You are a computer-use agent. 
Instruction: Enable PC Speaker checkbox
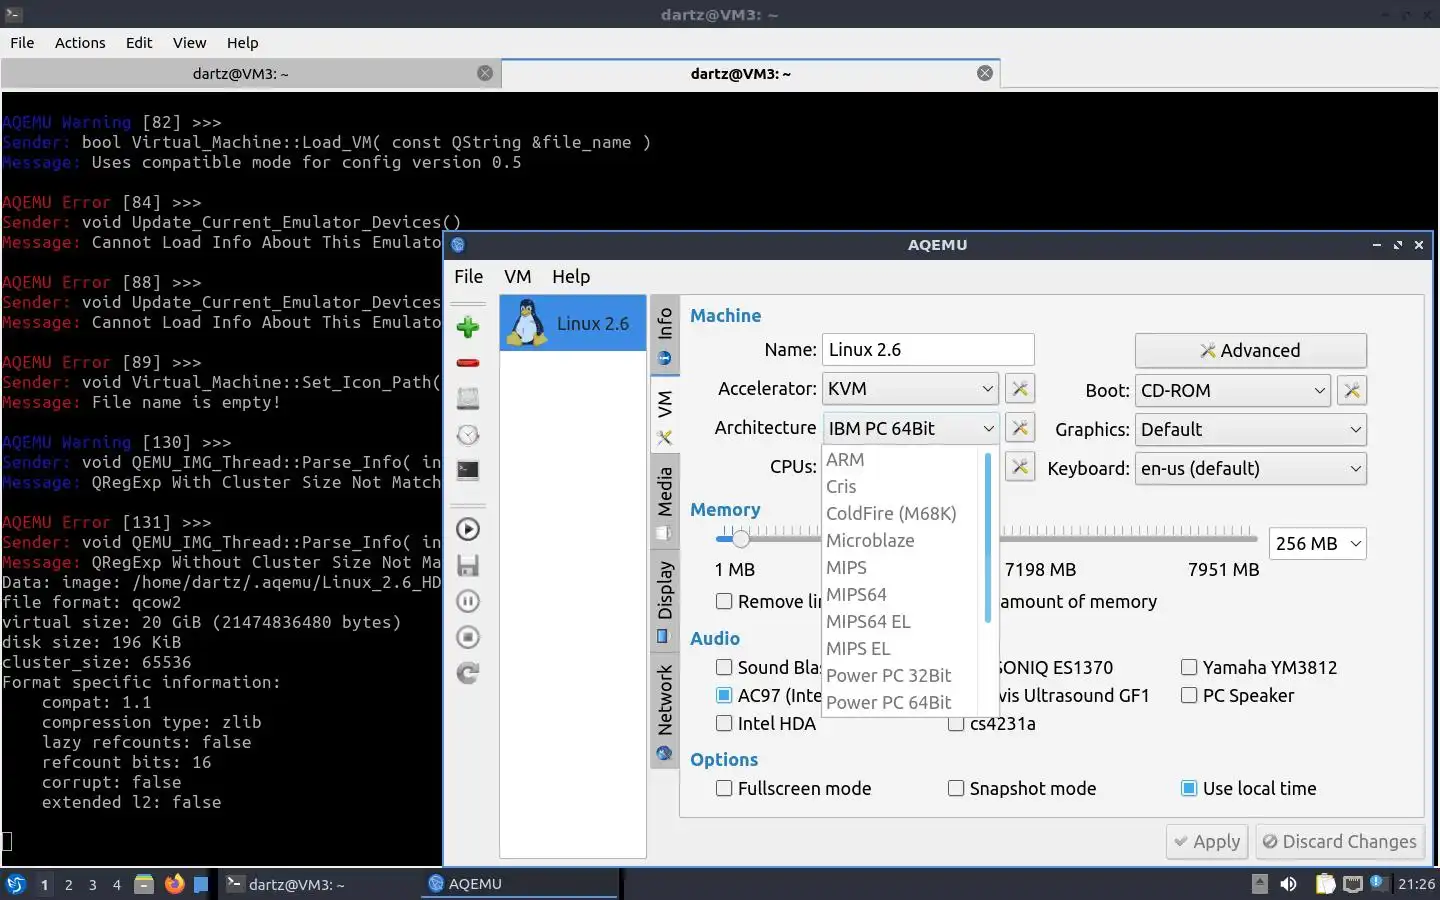pos(1189,695)
